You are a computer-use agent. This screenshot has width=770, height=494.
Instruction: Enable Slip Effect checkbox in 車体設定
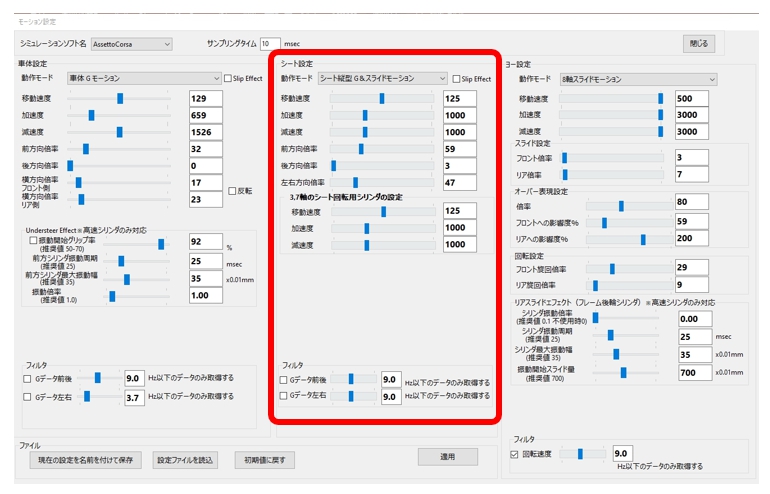(x=229, y=79)
